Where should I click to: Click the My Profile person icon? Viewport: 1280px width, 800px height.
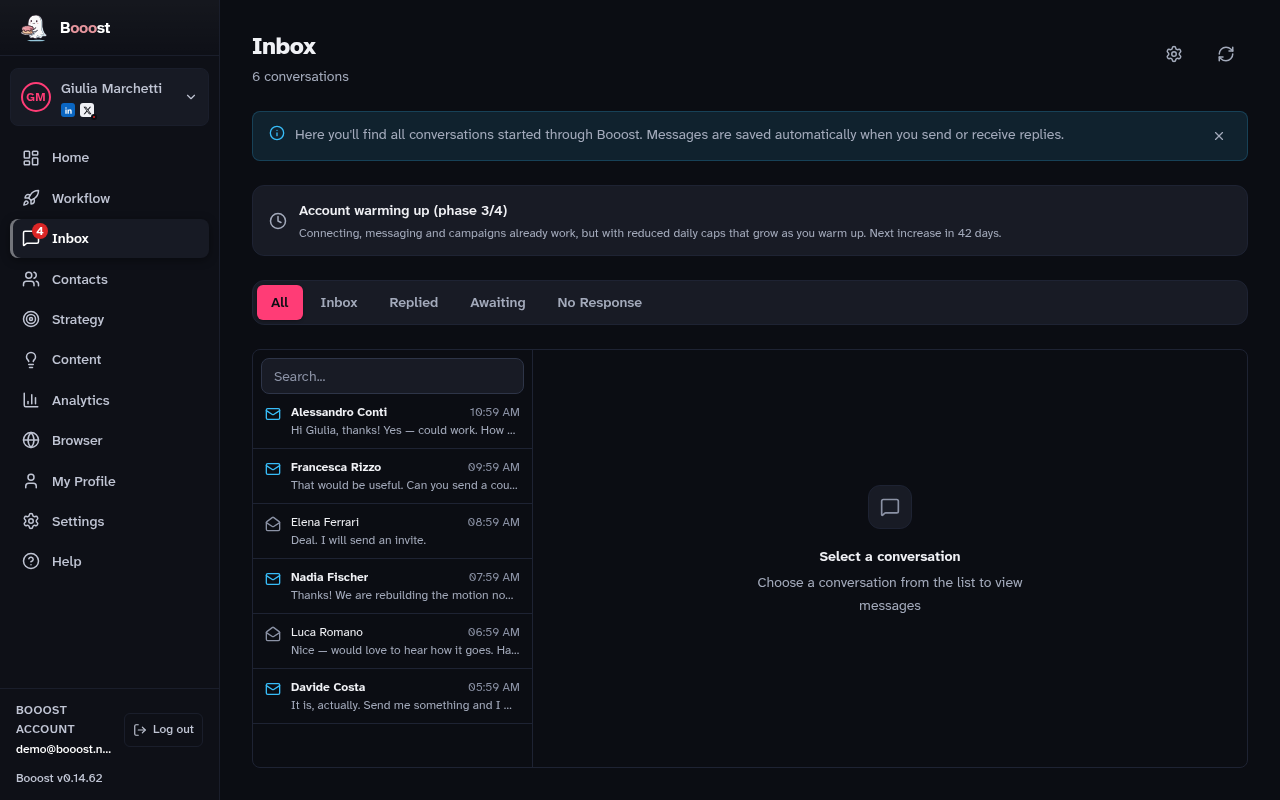tap(31, 481)
